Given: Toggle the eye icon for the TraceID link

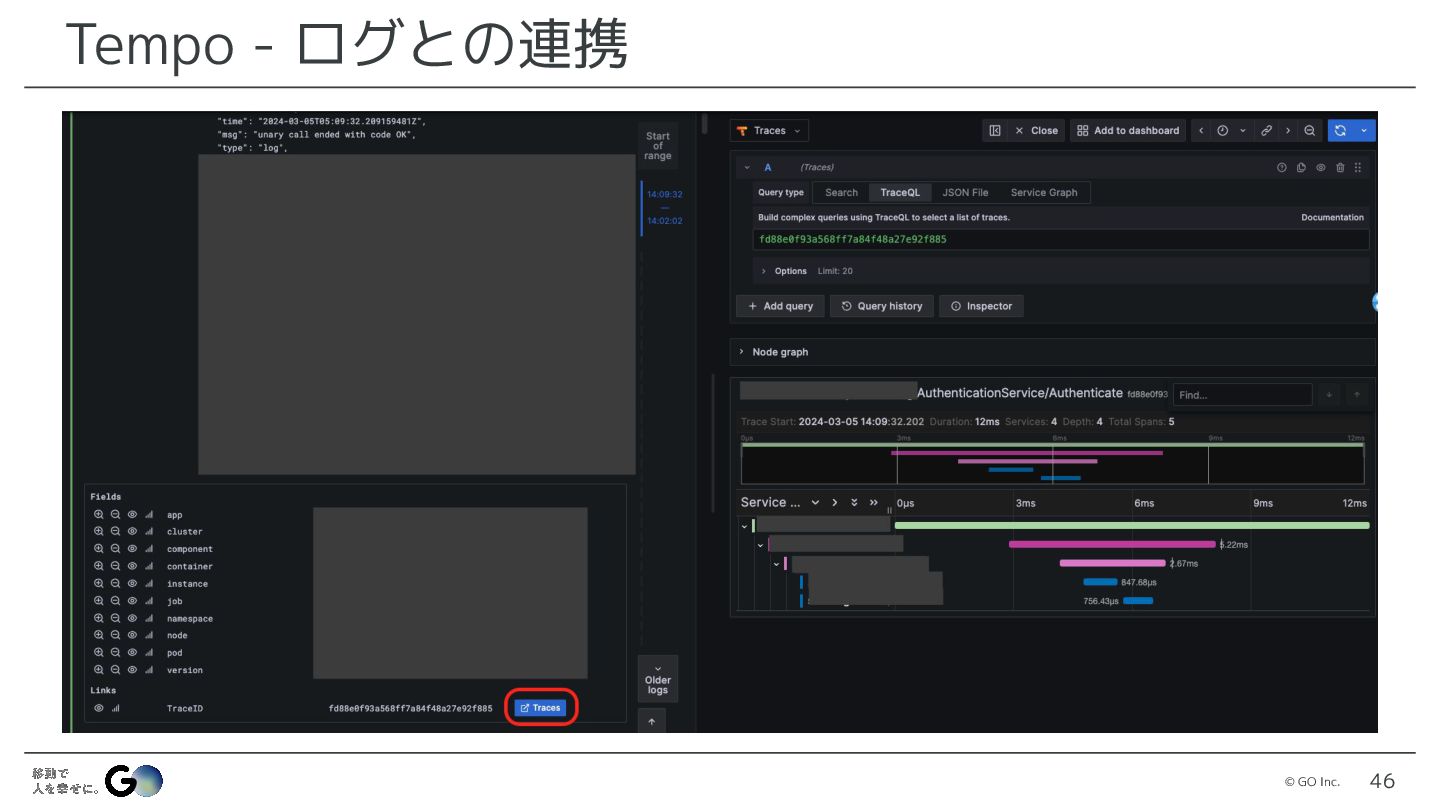Looking at the screenshot, I should 99,708.
